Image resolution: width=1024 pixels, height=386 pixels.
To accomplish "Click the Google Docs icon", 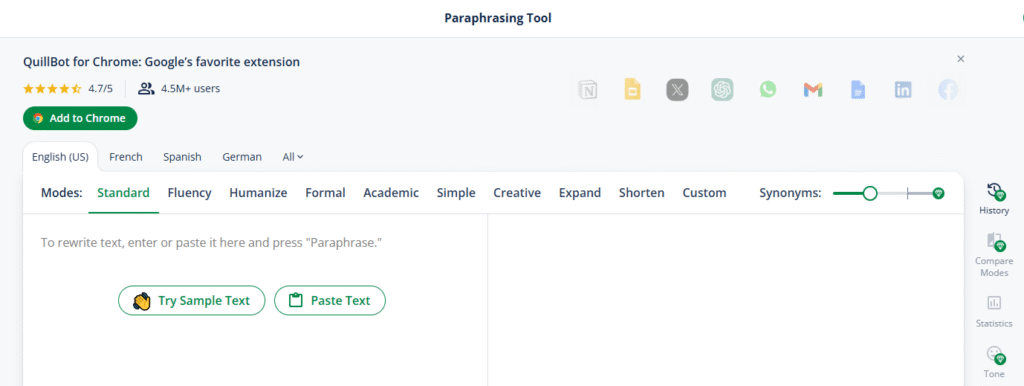I will [x=857, y=89].
